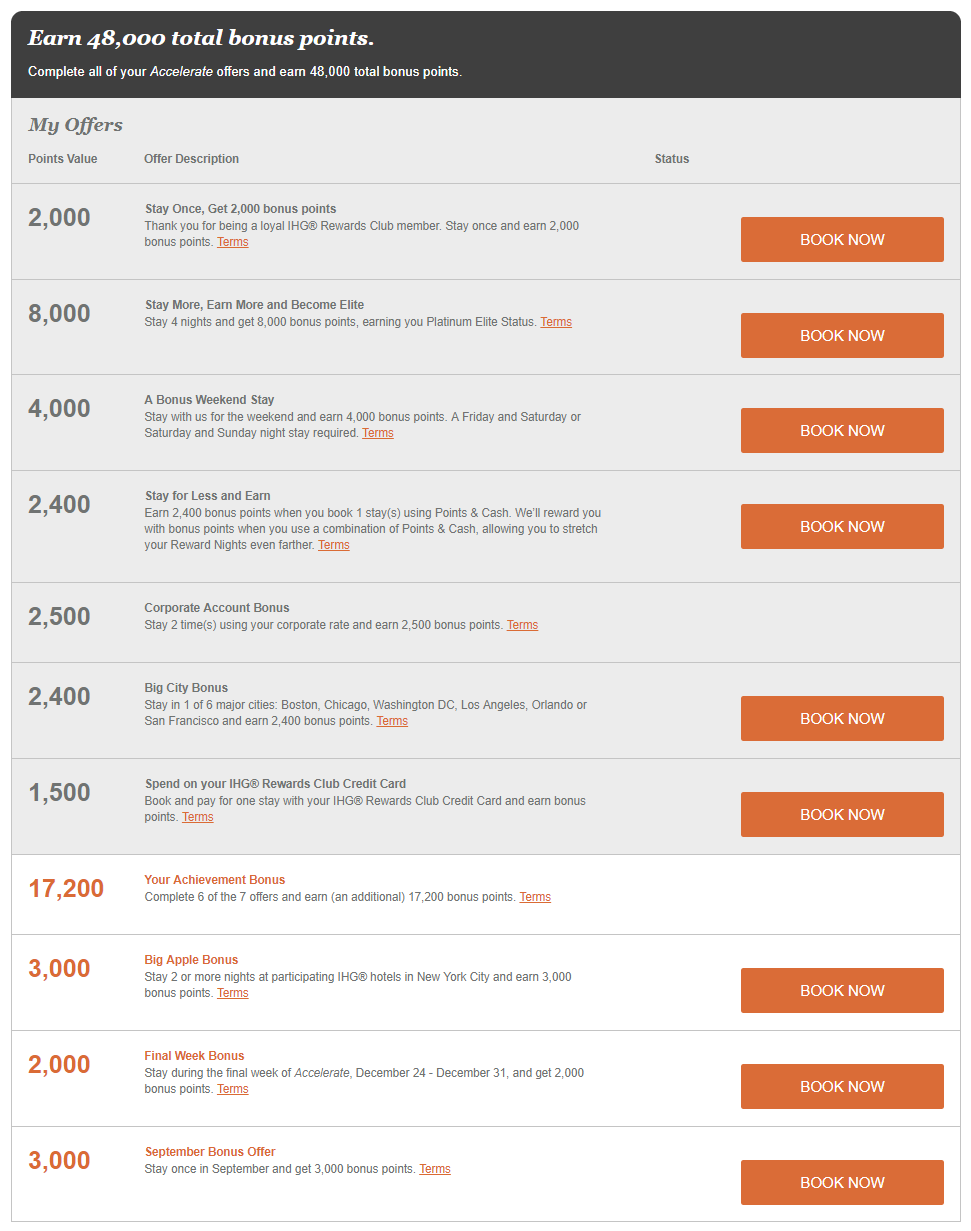View Achievement Bonus Terms link
Viewport: 971px width, 1231px height.
pyautogui.click(x=535, y=897)
